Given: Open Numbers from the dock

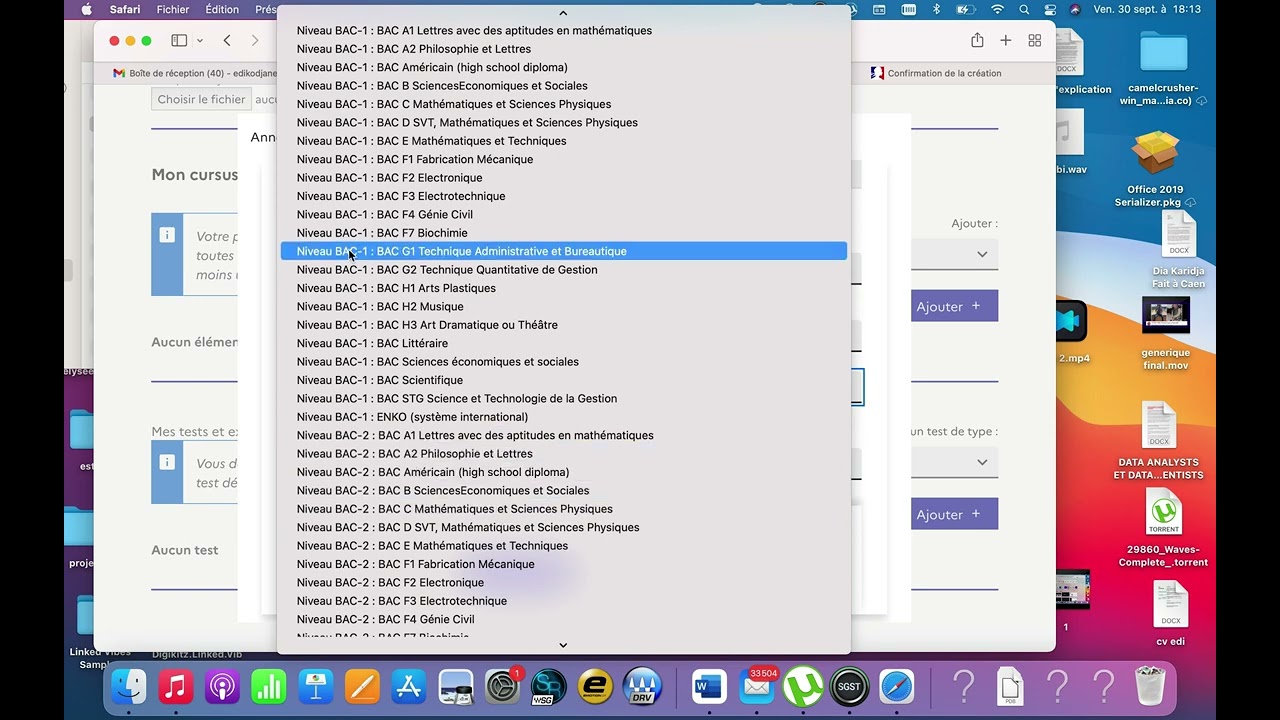Looking at the screenshot, I should tap(268, 687).
